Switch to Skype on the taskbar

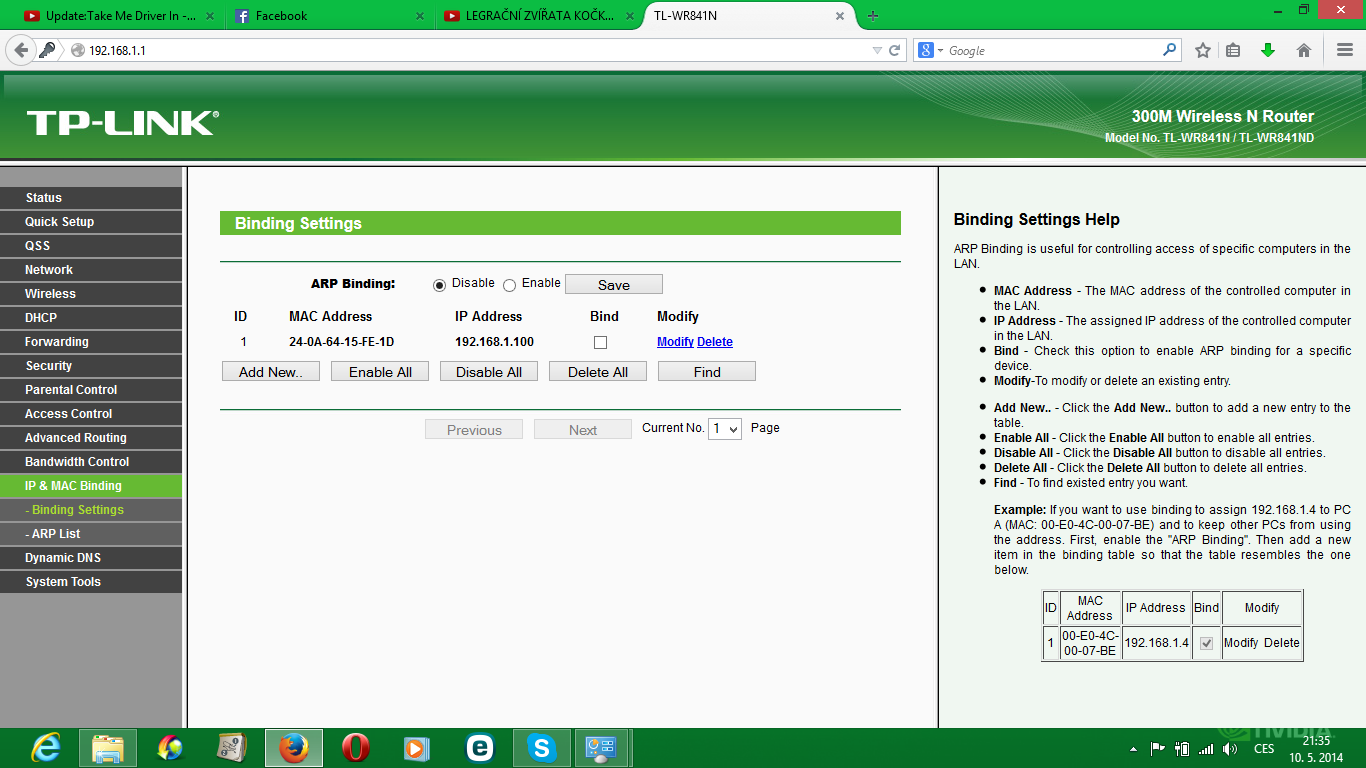pos(542,748)
